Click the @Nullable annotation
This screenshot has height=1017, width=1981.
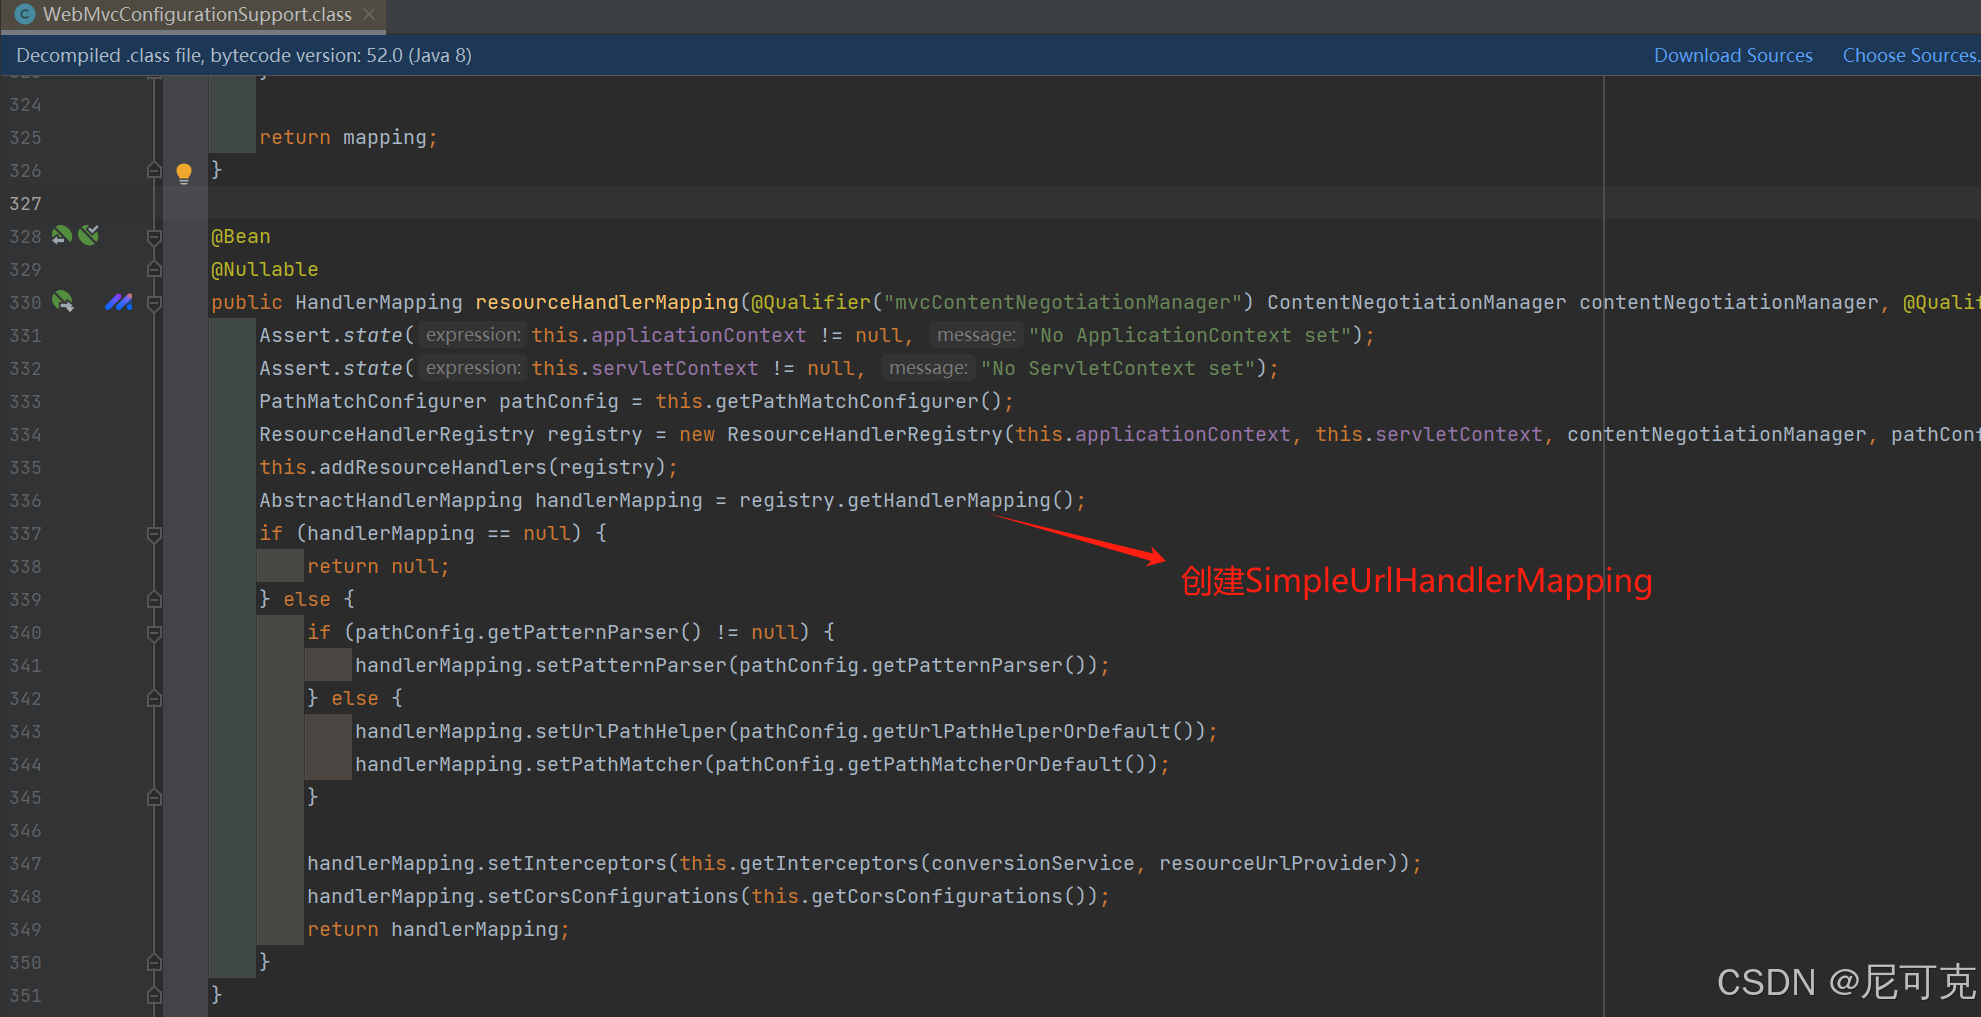pos(265,269)
